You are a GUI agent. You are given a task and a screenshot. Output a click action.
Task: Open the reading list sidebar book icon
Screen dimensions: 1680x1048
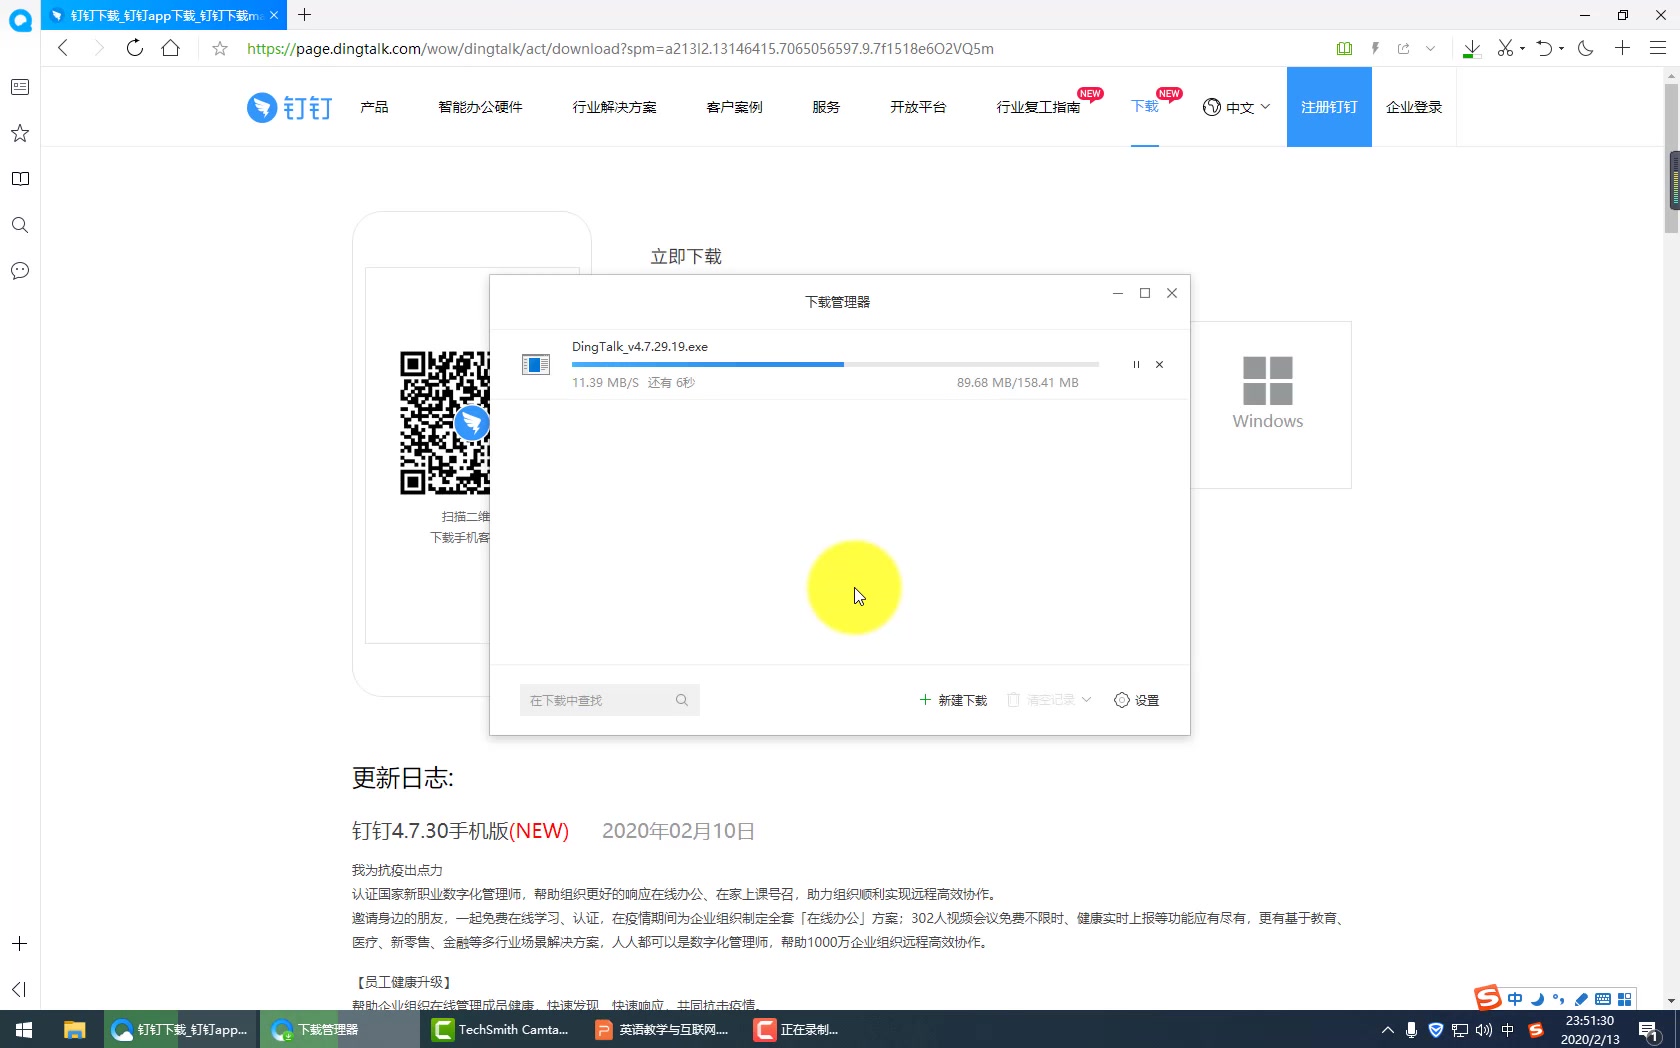tap(20, 179)
